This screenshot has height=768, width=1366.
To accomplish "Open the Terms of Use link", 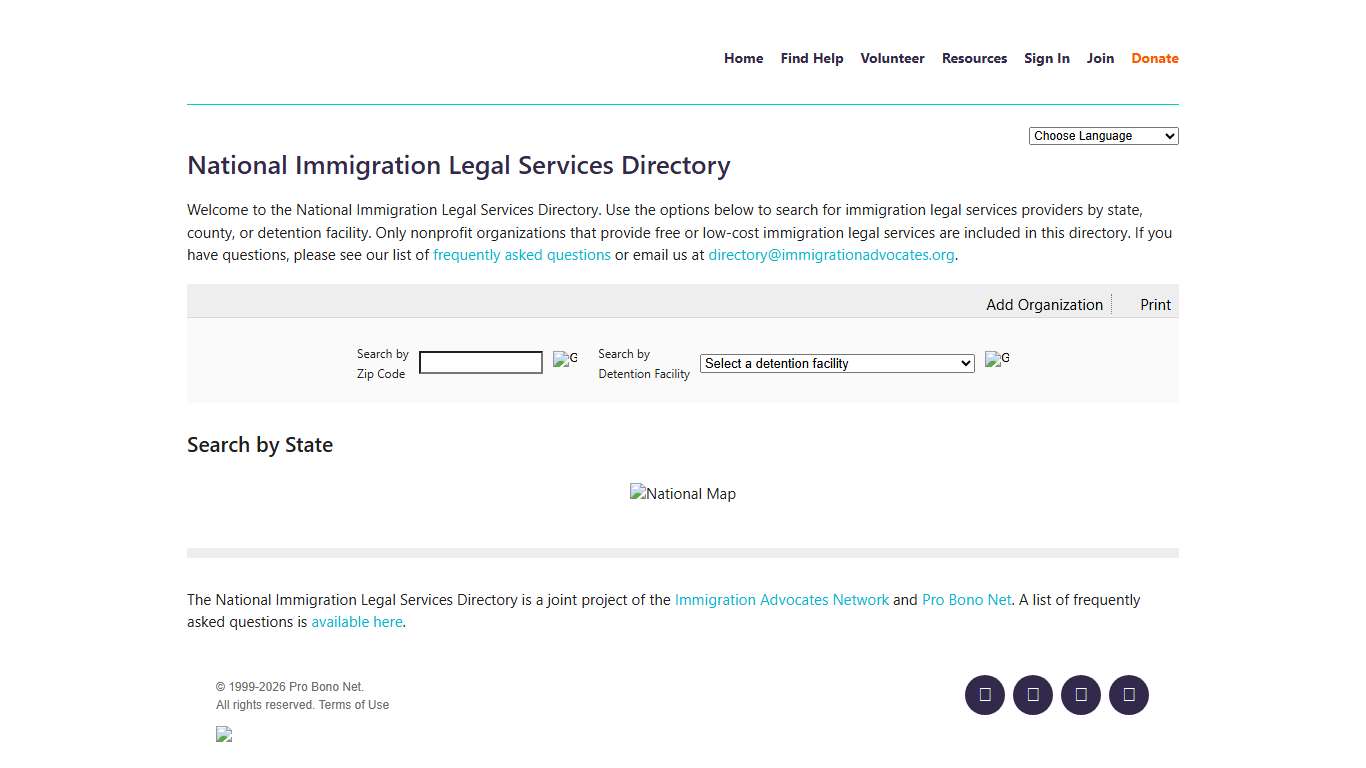I will pyautogui.click(x=354, y=704).
